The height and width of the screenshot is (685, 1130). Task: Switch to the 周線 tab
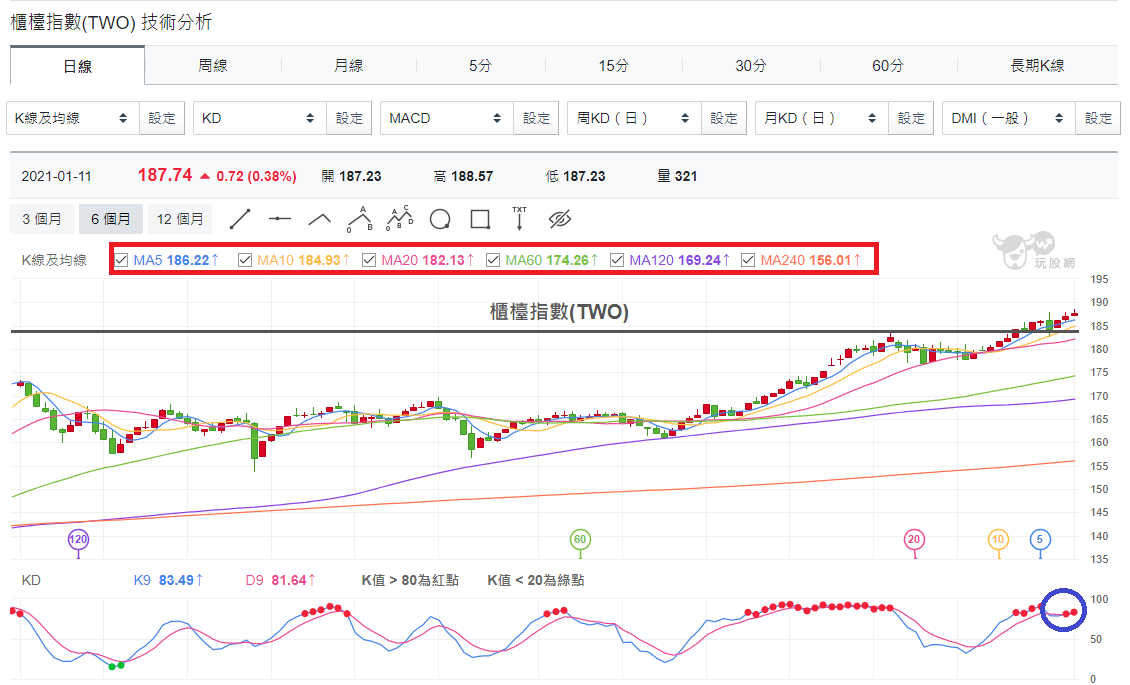pos(213,66)
